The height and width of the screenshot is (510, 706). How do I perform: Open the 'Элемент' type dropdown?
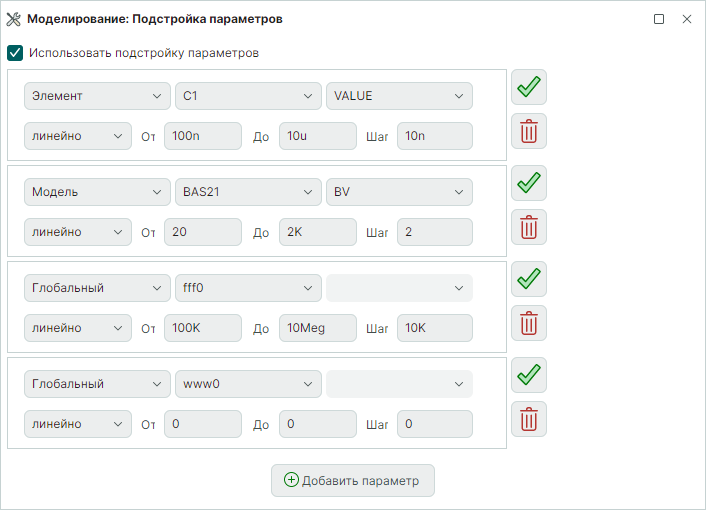[x=97, y=96]
